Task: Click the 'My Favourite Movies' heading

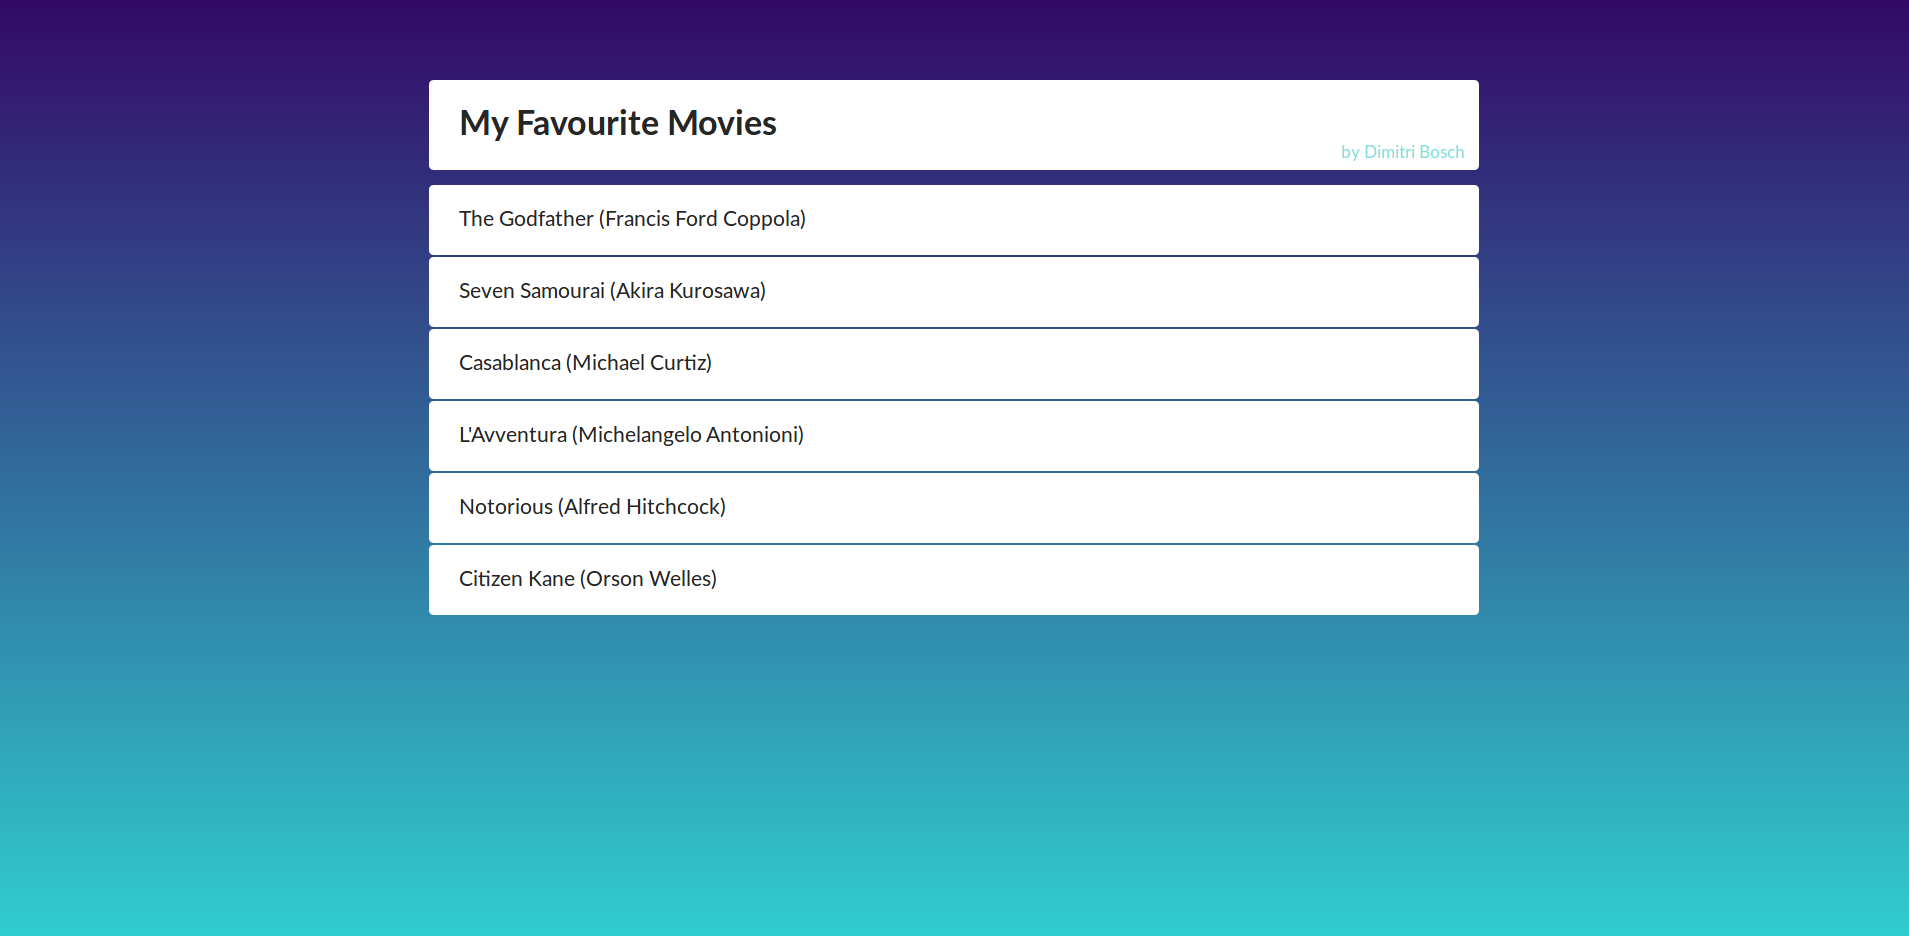Action: tap(618, 123)
